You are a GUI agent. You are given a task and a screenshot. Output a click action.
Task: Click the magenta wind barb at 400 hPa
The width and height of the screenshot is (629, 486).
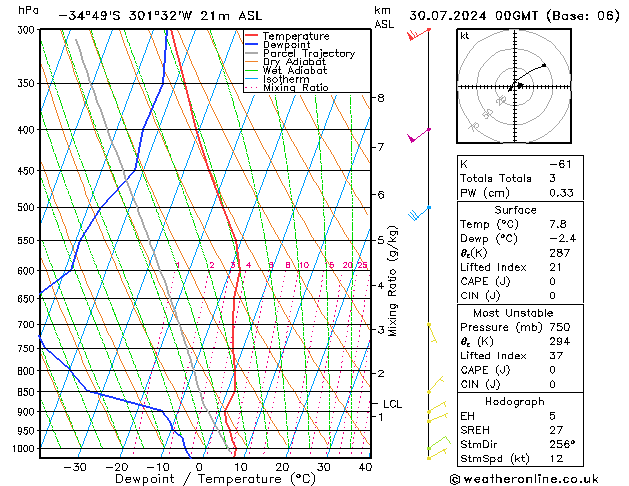418,135
